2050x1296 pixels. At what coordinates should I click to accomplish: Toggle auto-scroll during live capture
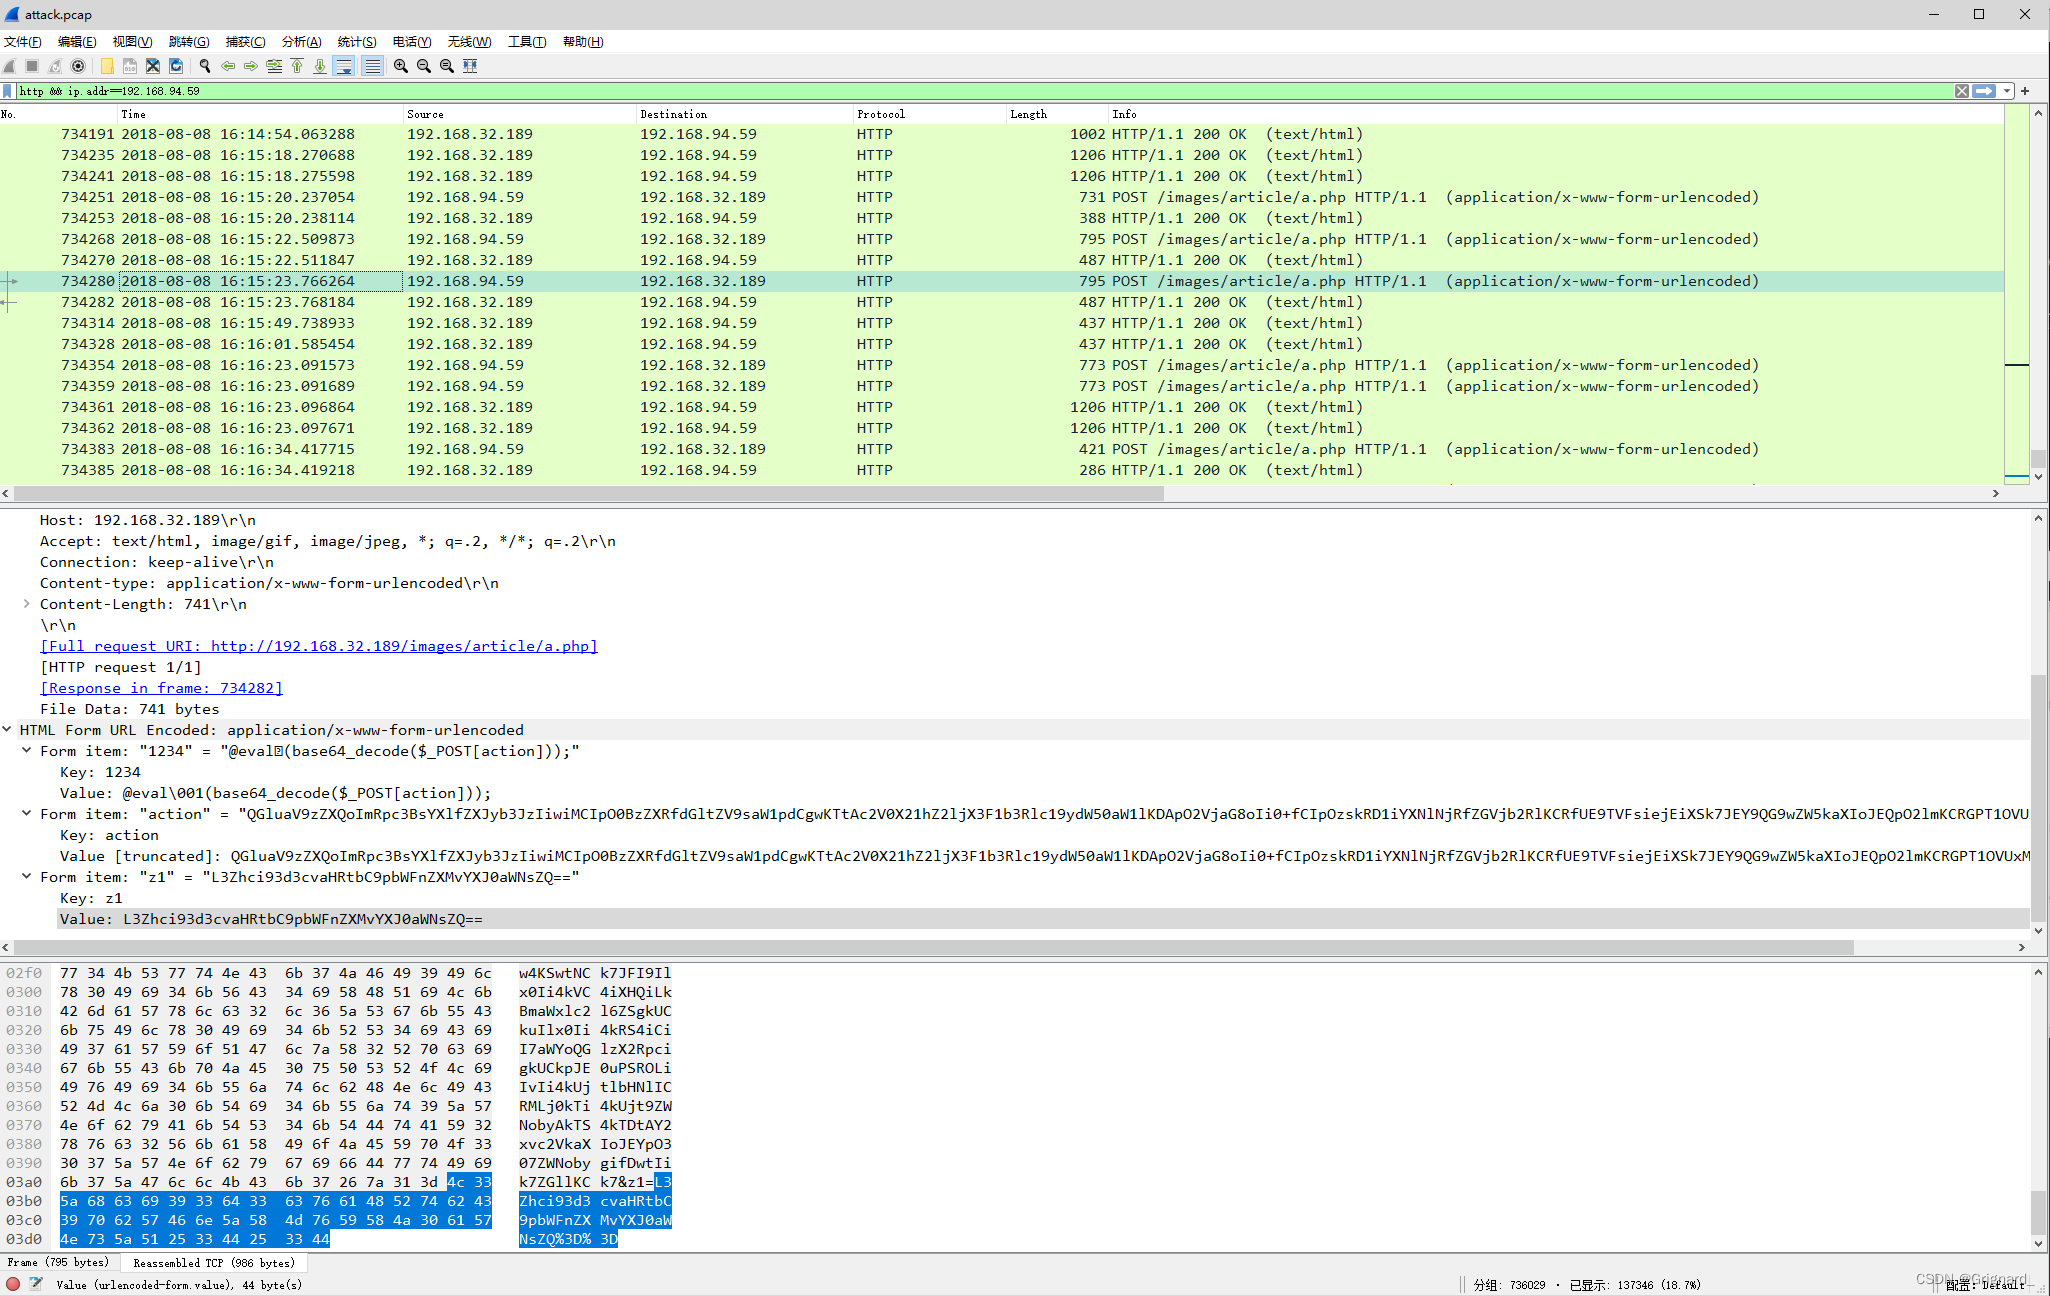click(x=344, y=66)
